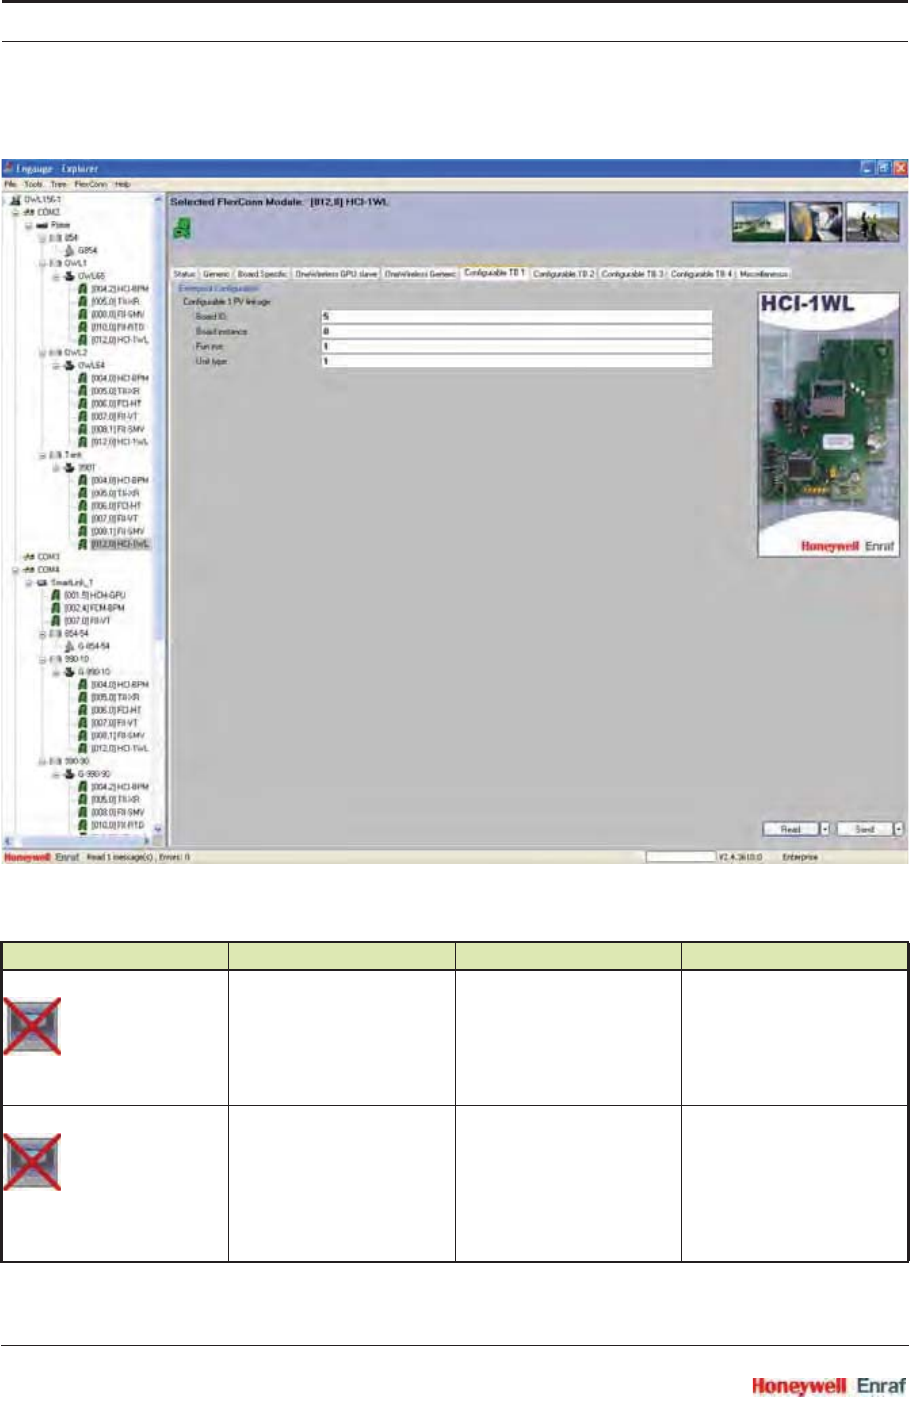
Task: Open the Send button dropdown arrow
Action: pos(899,829)
